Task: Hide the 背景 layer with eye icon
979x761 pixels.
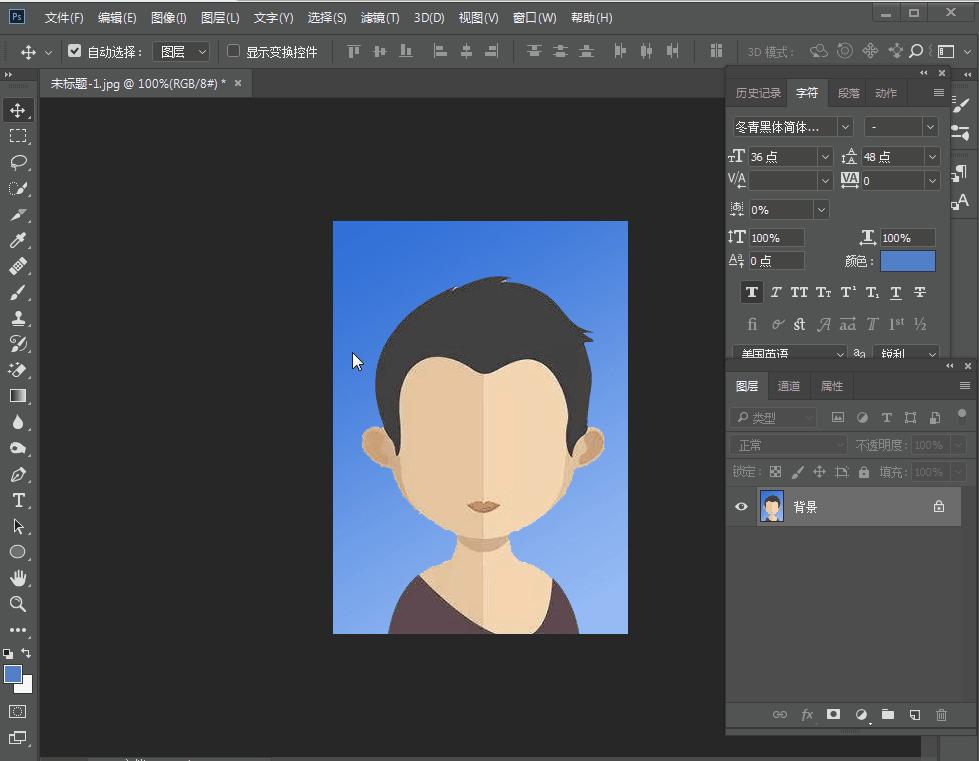Action: pyautogui.click(x=741, y=507)
